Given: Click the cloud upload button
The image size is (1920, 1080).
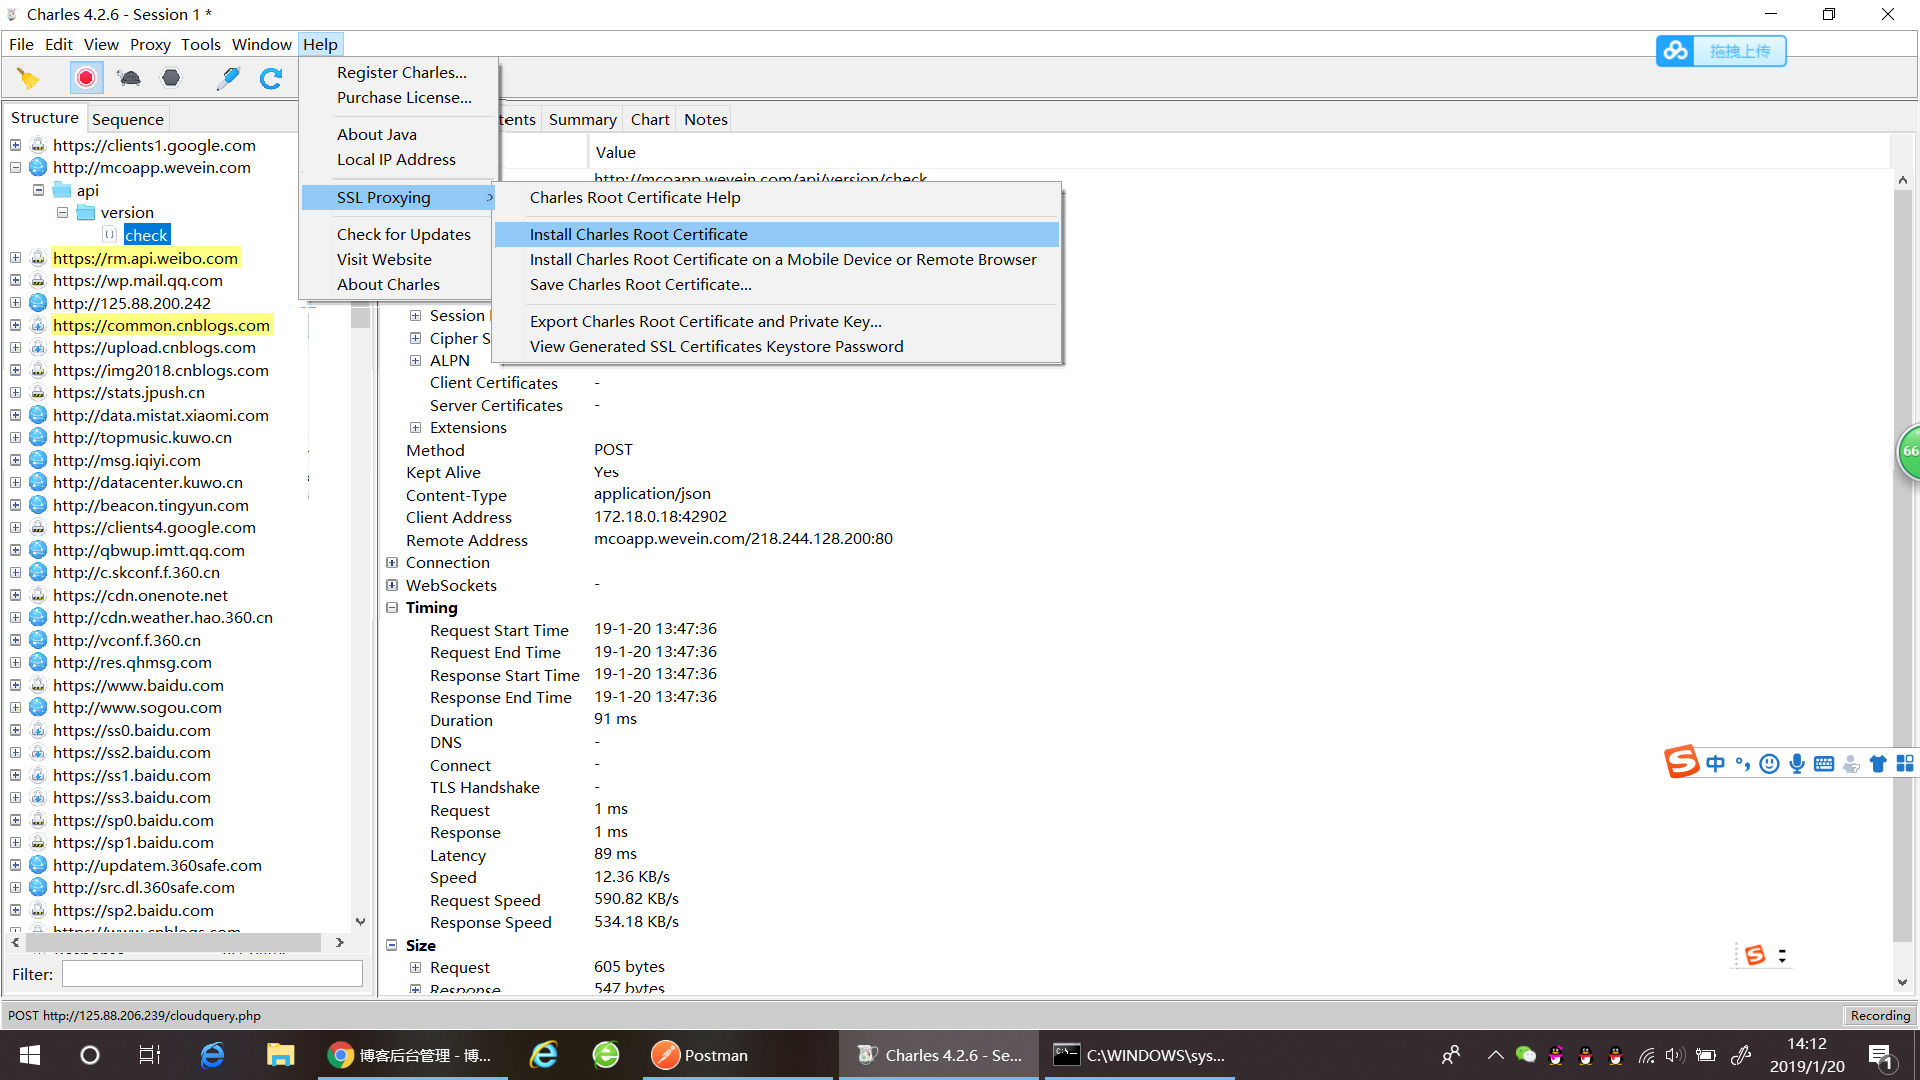Looking at the screenshot, I should point(1721,51).
